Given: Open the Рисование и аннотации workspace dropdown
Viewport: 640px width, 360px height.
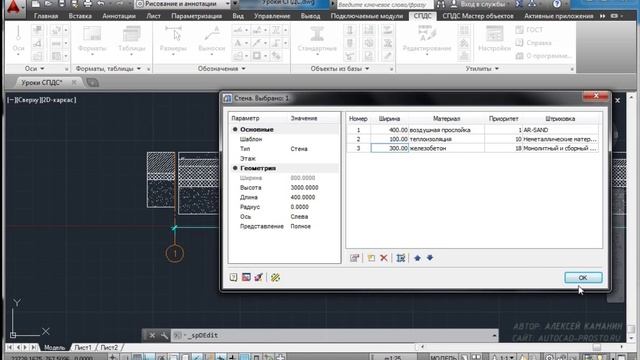Looking at the screenshot, I should click(x=228, y=4).
